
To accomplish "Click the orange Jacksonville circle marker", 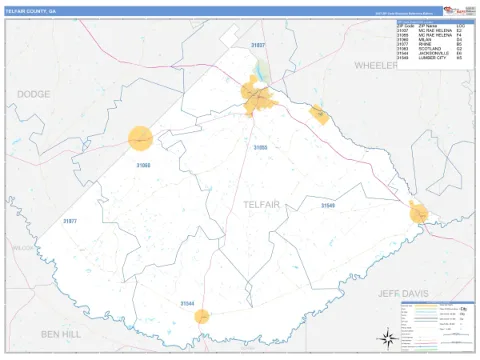I will 202,316.
